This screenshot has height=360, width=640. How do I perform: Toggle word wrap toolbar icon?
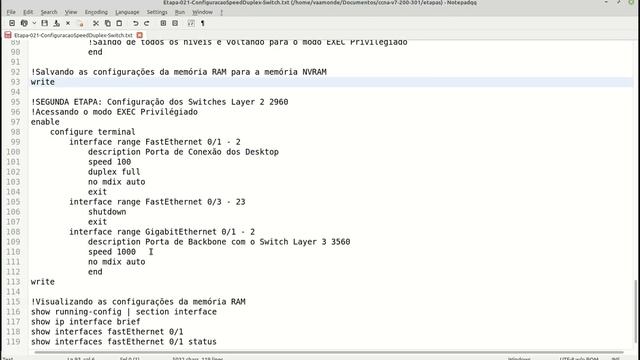click(191, 23)
